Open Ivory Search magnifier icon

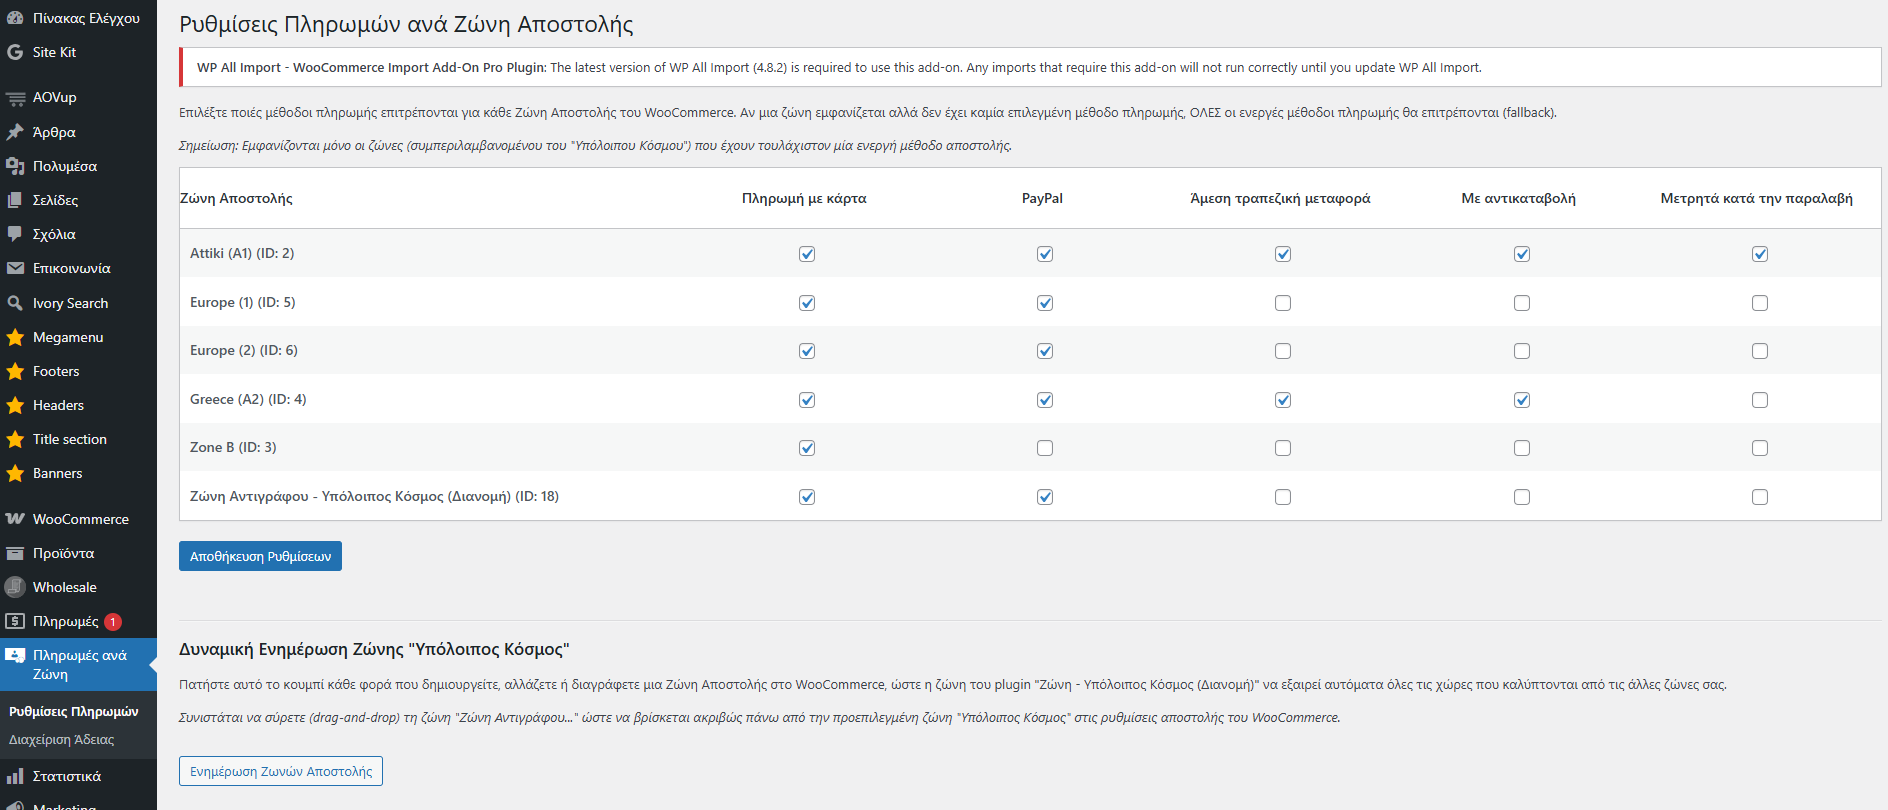click(15, 303)
